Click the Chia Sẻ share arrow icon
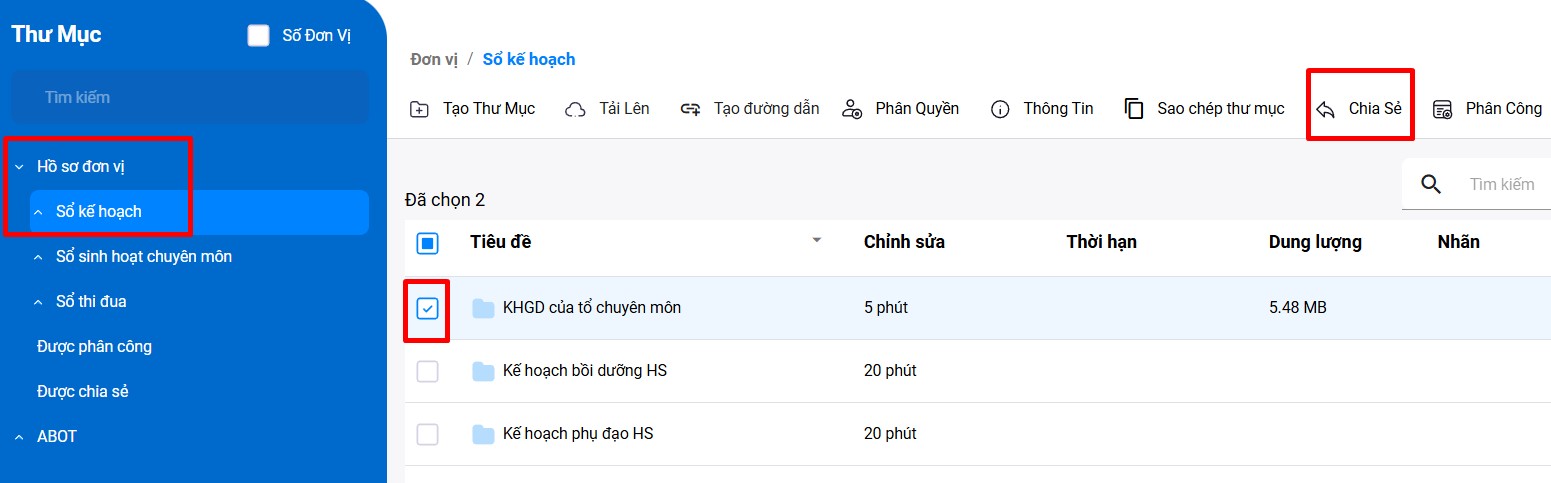The image size is (1551, 483). [x=1326, y=109]
